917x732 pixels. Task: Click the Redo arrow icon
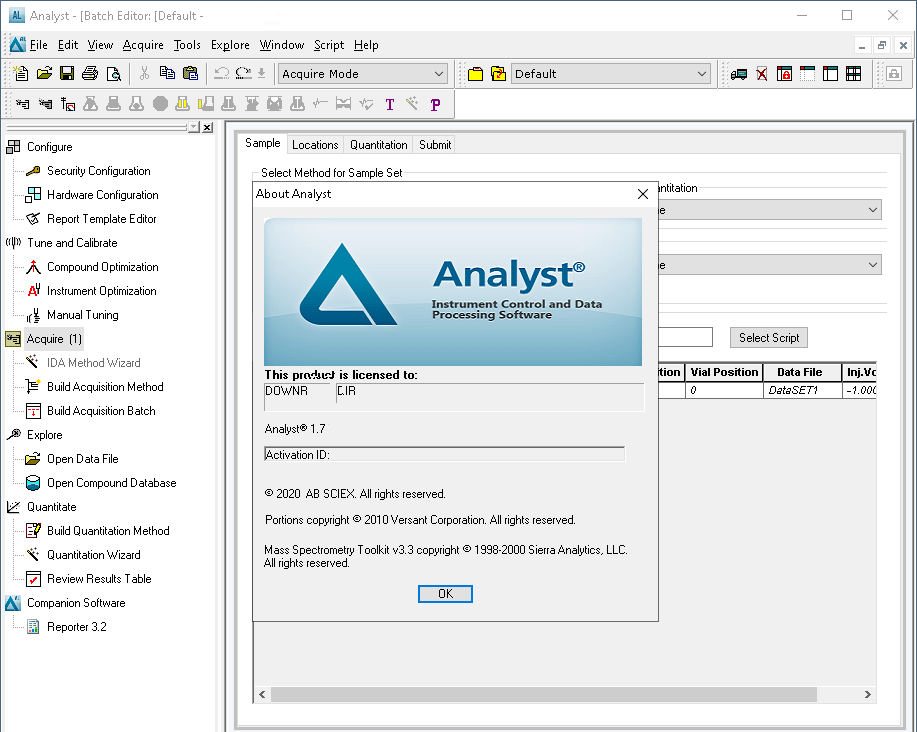pos(243,74)
